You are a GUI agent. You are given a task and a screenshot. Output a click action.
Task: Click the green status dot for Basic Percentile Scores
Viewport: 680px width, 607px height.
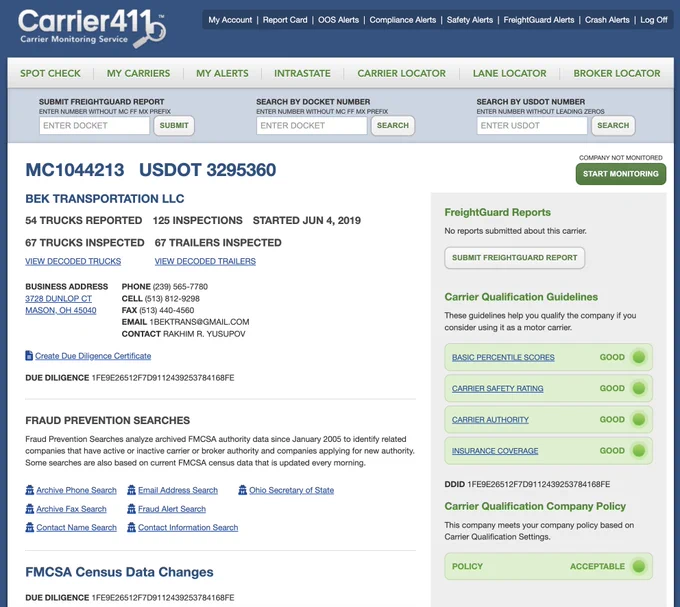click(638, 357)
